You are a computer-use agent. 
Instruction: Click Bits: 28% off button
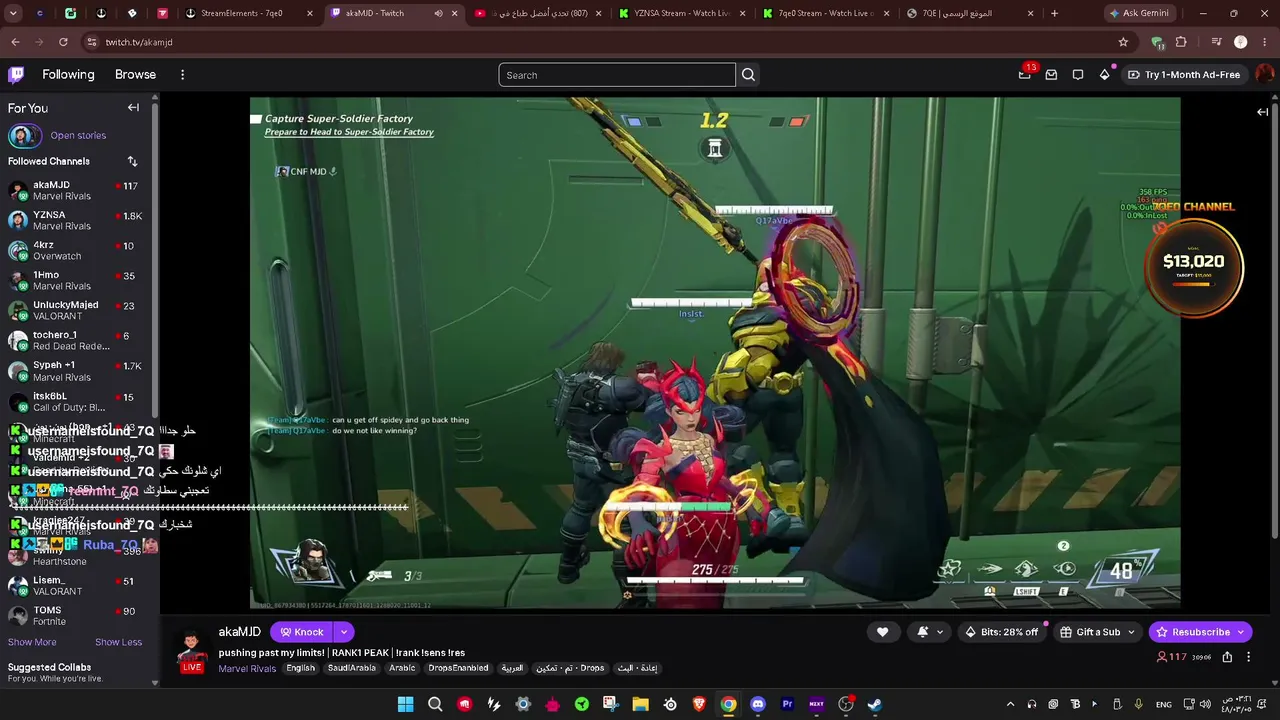1001,632
